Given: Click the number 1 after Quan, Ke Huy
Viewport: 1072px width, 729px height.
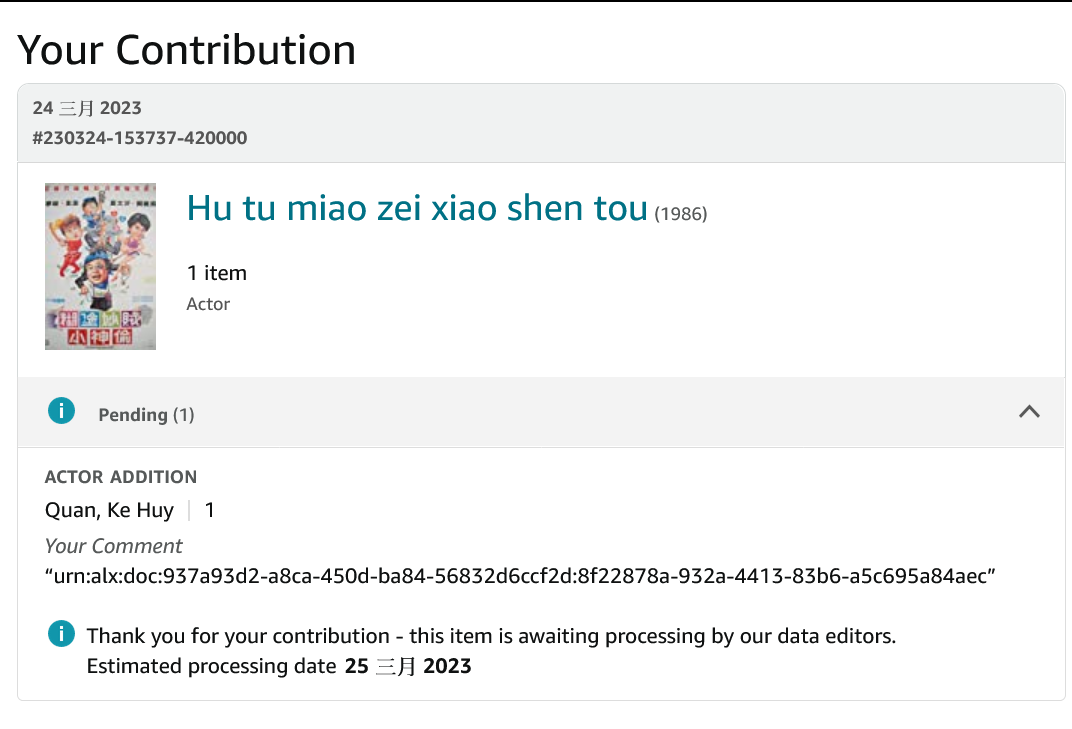Looking at the screenshot, I should [x=210, y=510].
